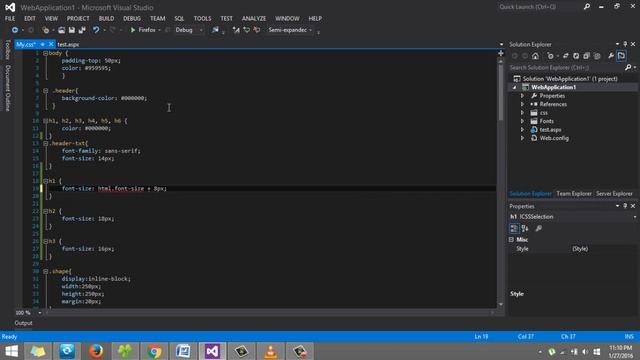Click the Save All toolbar icon
Viewport: 640px width, 360px height.
[82, 30]
